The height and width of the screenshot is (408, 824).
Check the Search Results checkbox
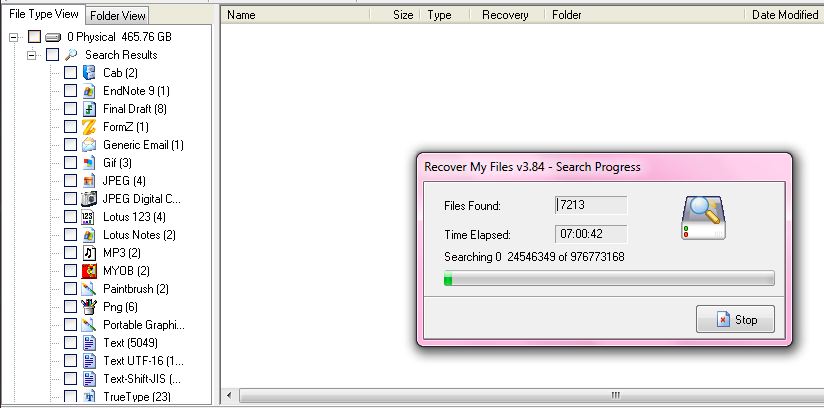[x=52, y=55]
